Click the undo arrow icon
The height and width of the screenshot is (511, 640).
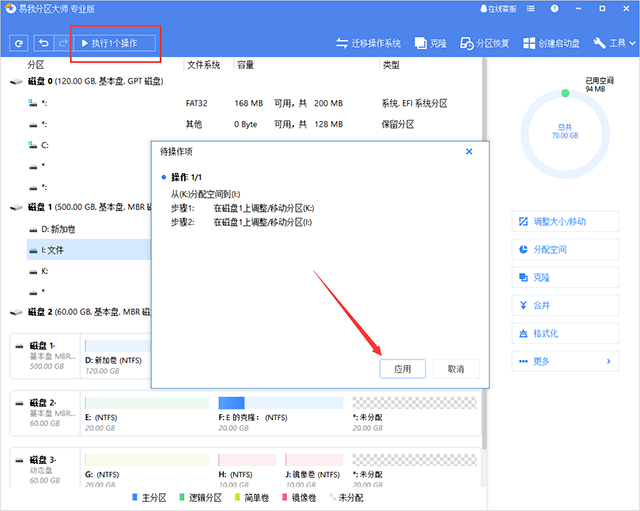pos(43,43)
